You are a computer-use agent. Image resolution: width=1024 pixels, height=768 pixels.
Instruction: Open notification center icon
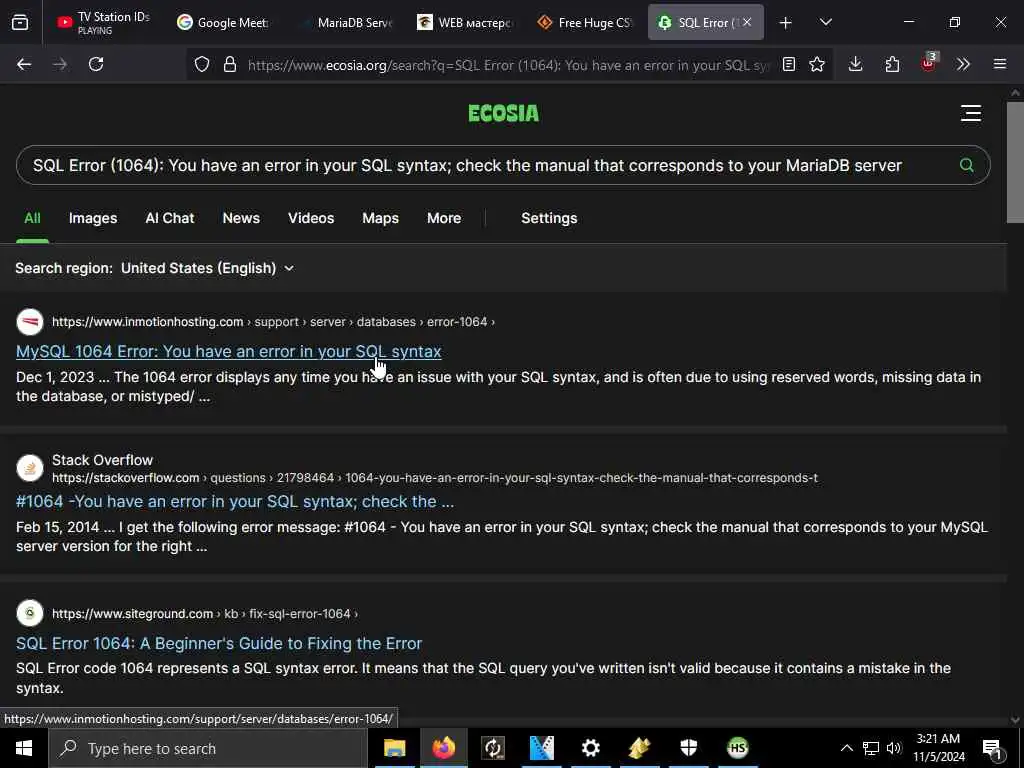click(993, 749)
